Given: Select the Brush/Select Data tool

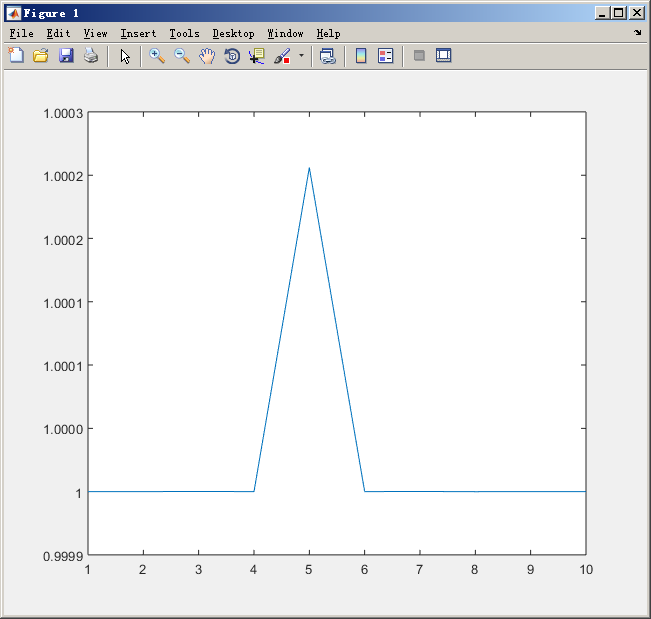Looking at the screenshot, I should [x=282, y=56].
